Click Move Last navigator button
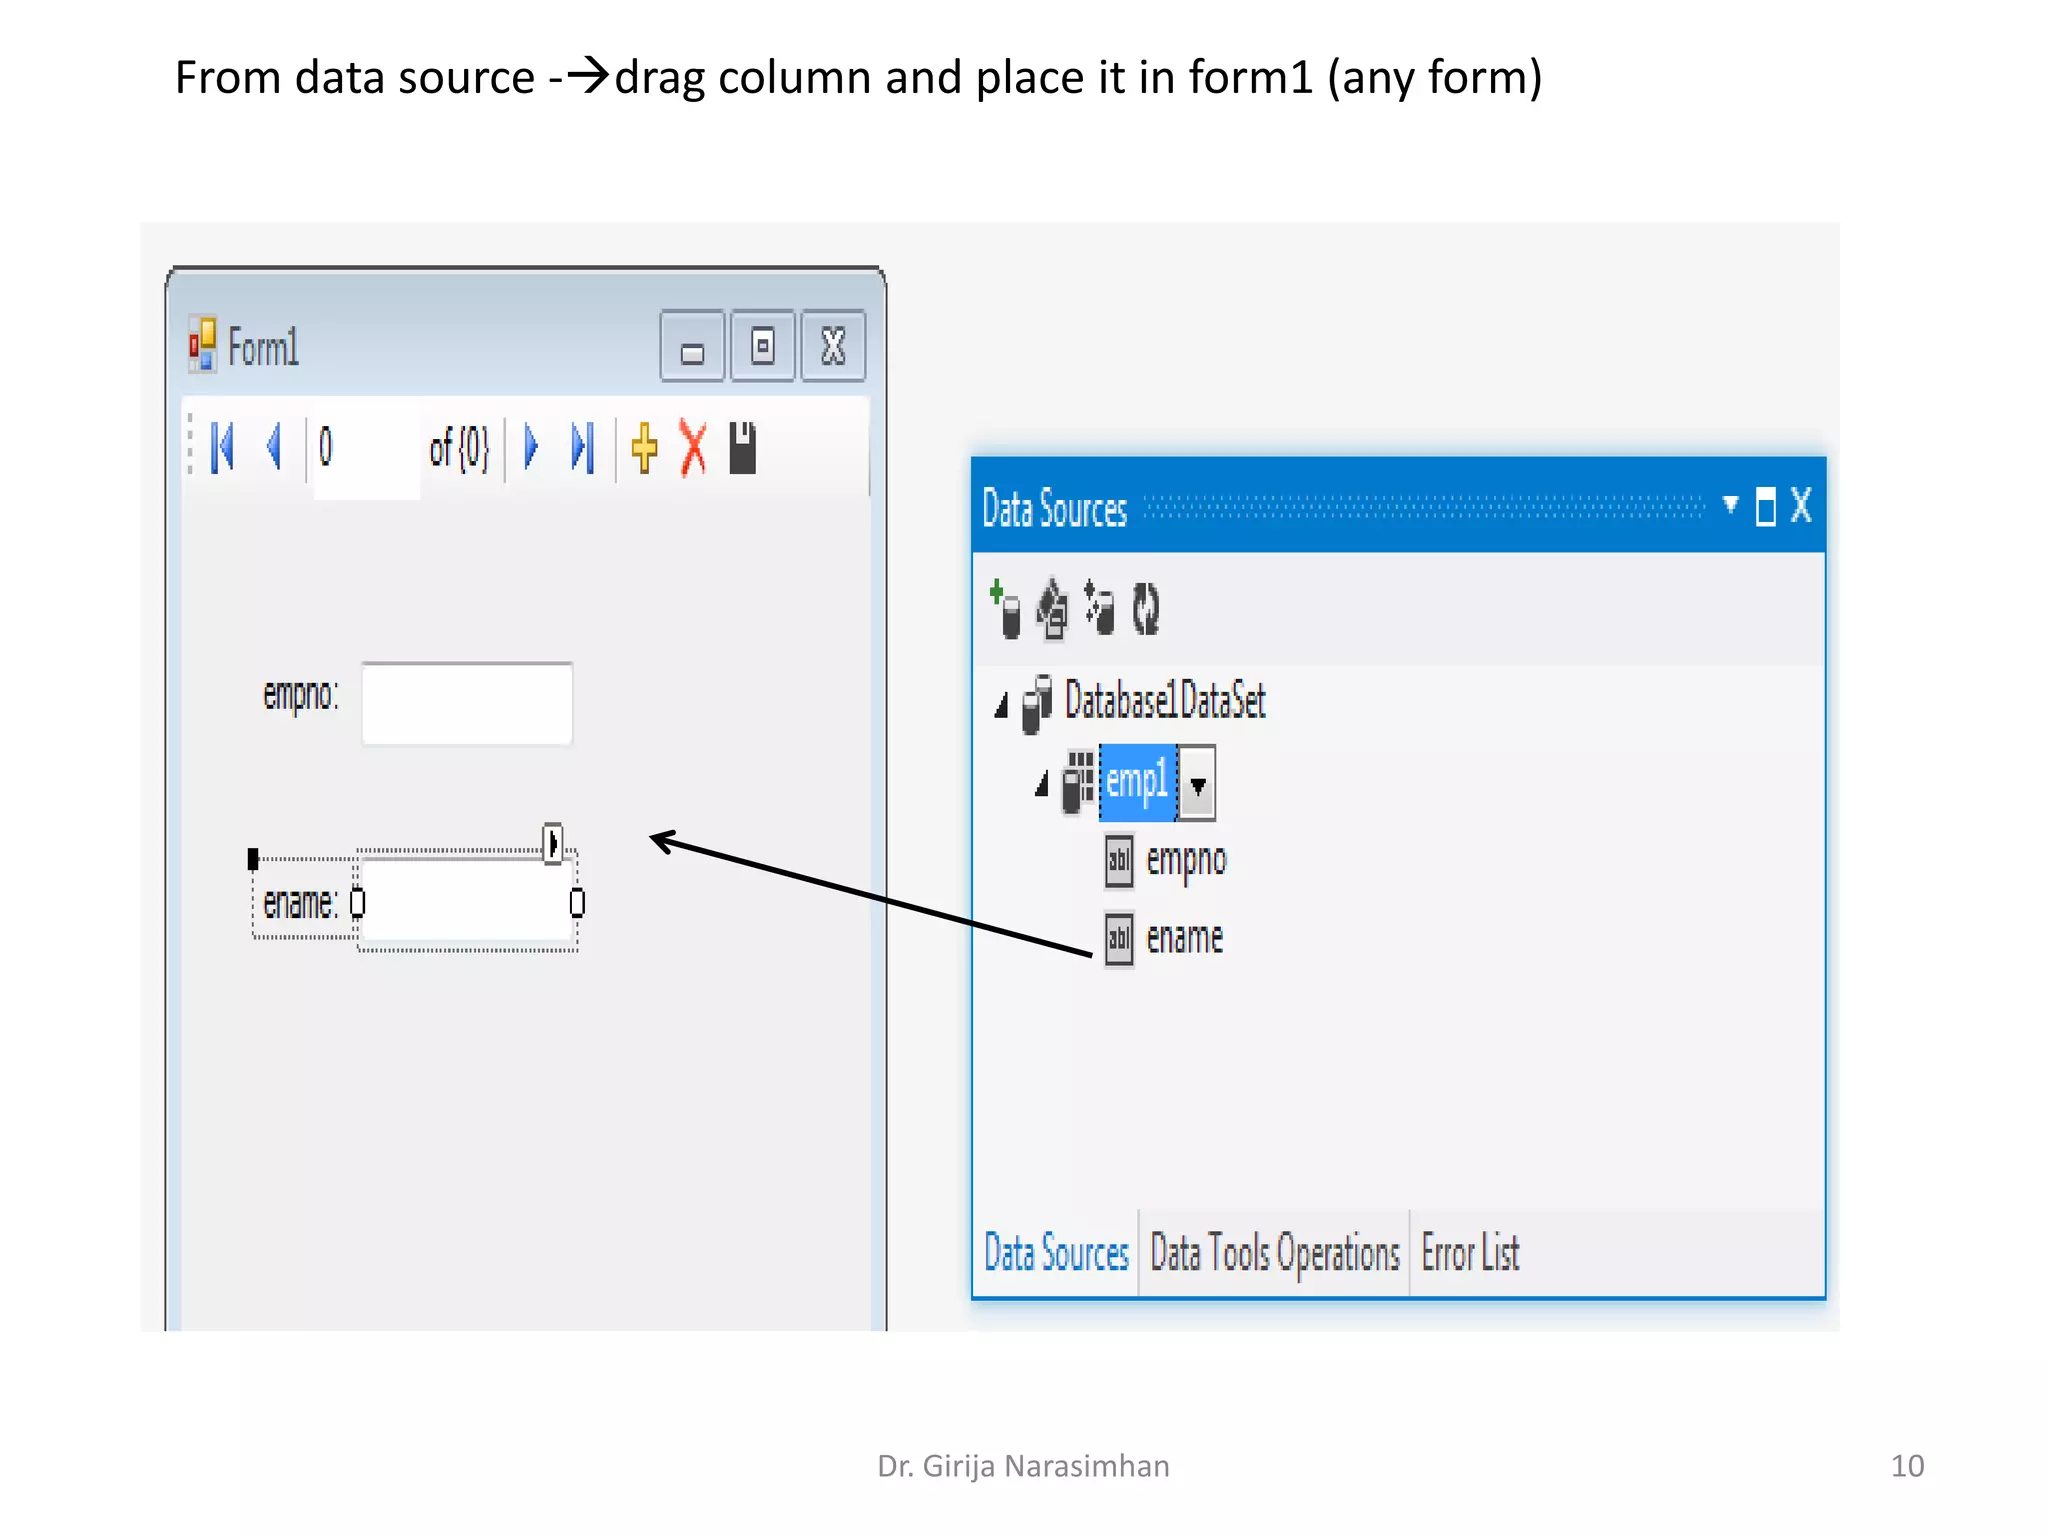This screenshot has height=1536, width=2048. pos(583,447)
